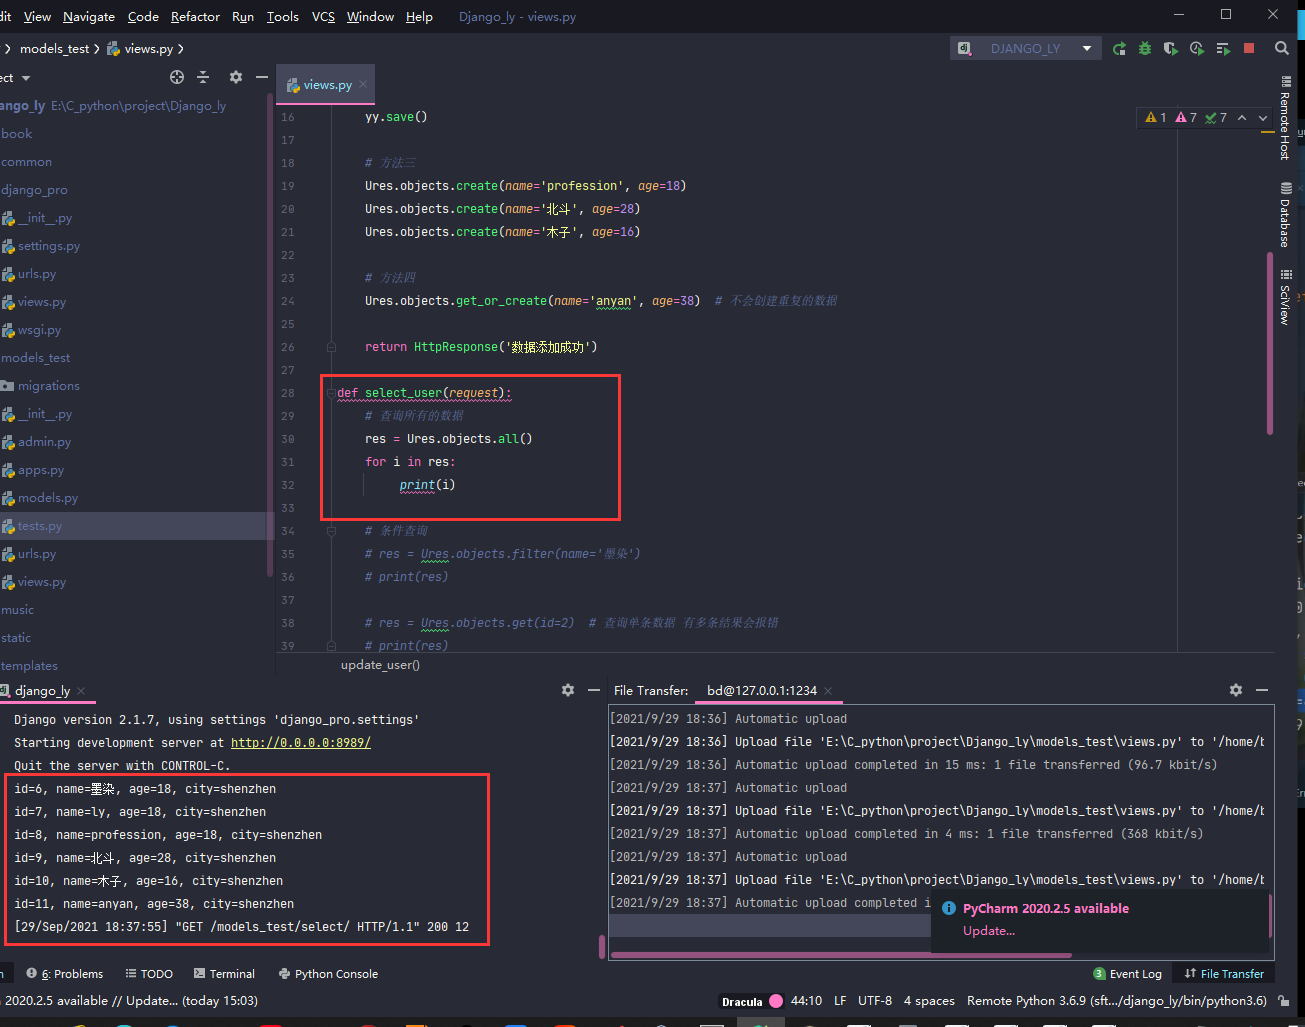1305x1027 pixels.
Task: Start debugging with the green bug icon
Action: coord(1145,48)
